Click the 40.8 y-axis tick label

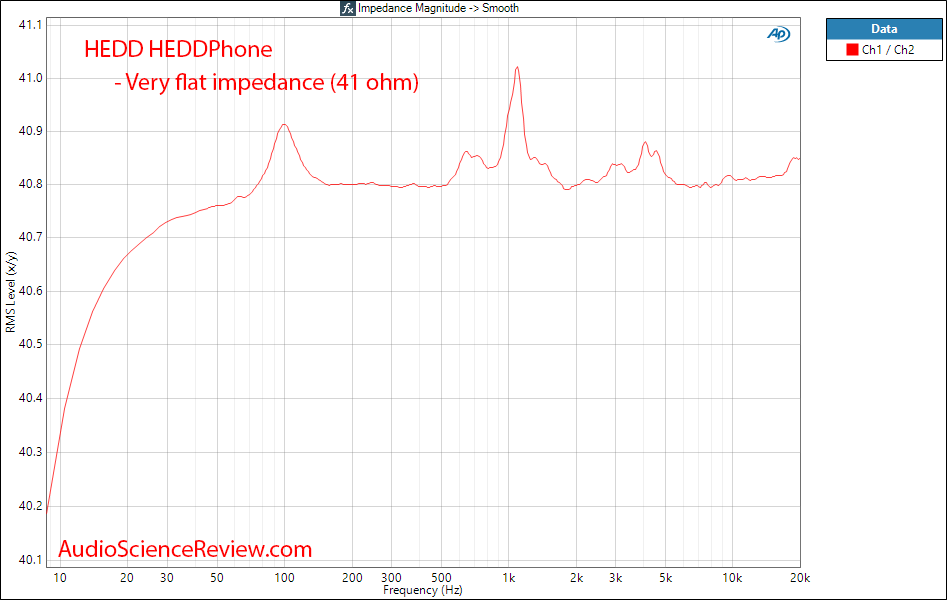point(30,184)
